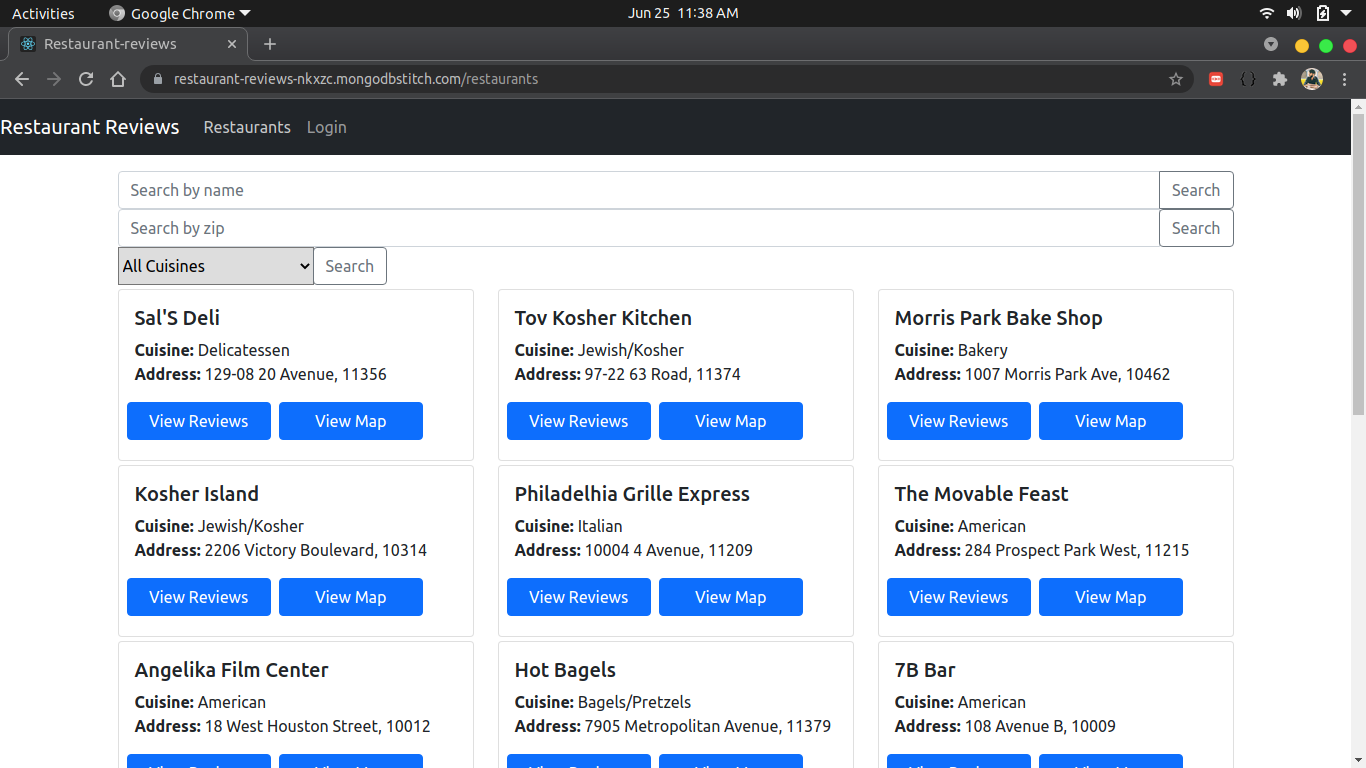The image size is (1366, 768).
Task: Open the curly braces extension icon
Action: [x=1247, y=79]
